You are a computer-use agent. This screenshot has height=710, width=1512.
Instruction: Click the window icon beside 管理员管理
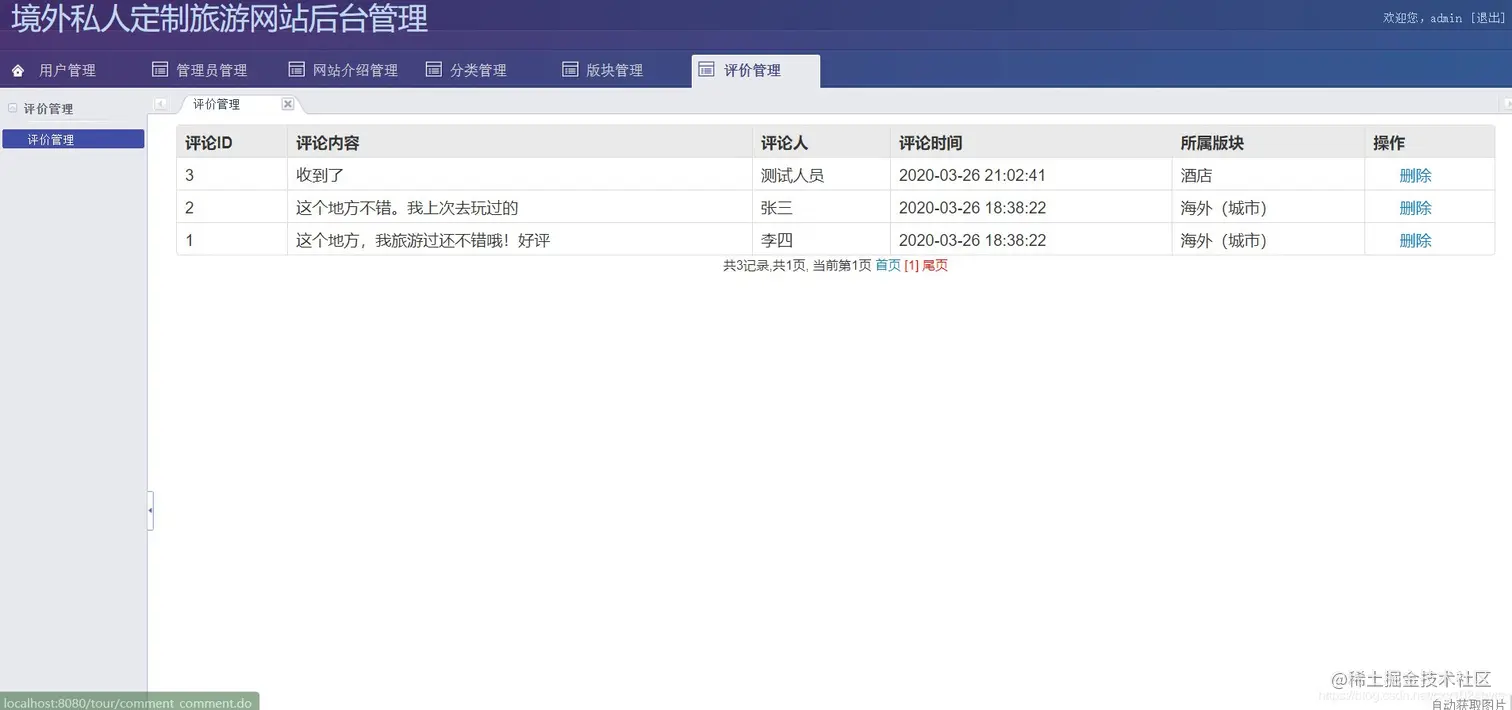coord(160,69)
